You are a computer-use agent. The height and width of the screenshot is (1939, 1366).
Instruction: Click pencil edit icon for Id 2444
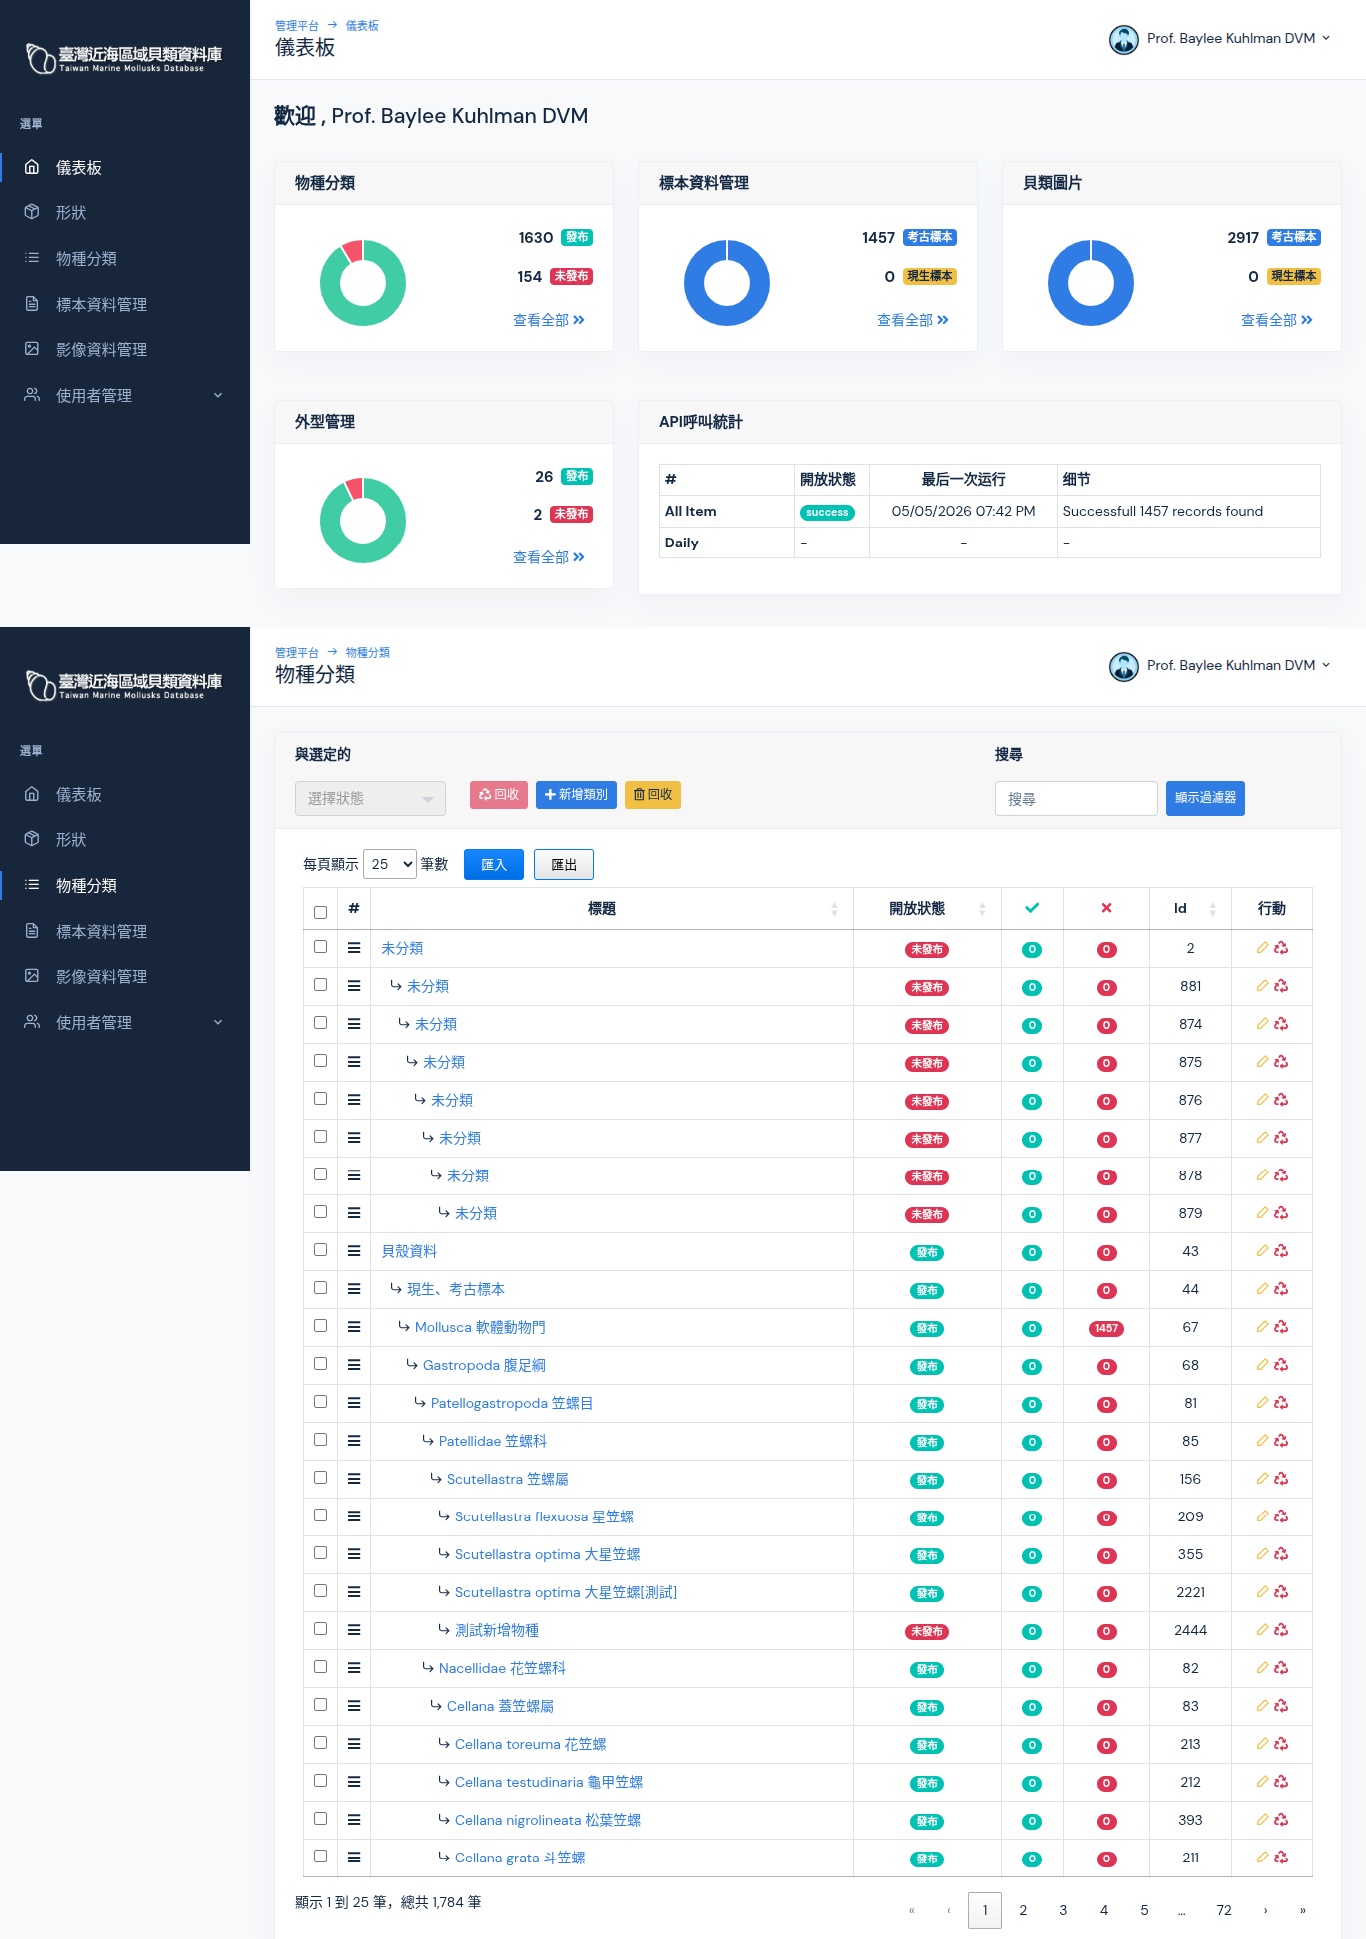click(1262, 1630)
